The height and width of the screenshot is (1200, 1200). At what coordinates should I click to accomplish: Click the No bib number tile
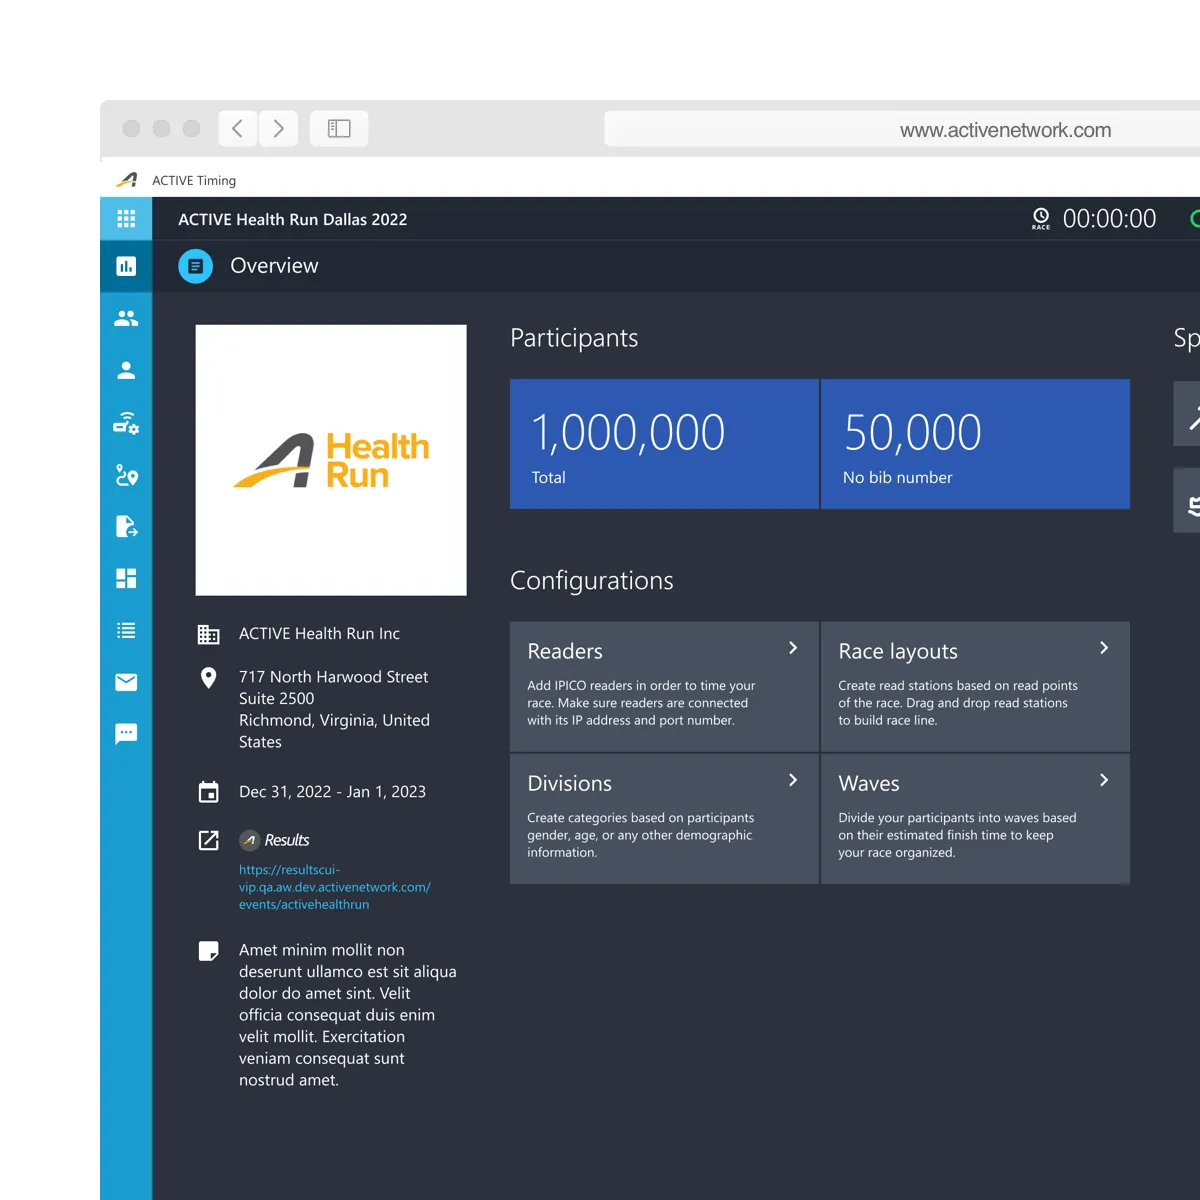[x=975, y=444]
